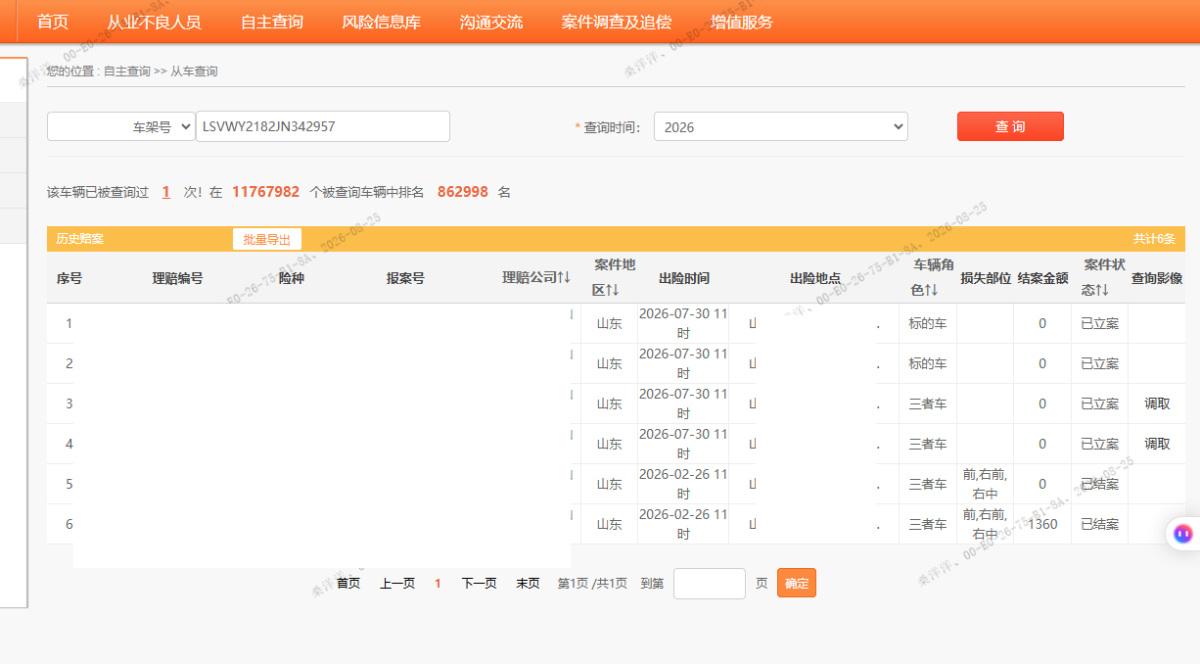This screenshot has width=1200, height=664.
Task: Click the 批量导出 button
Action: [267, 239]
